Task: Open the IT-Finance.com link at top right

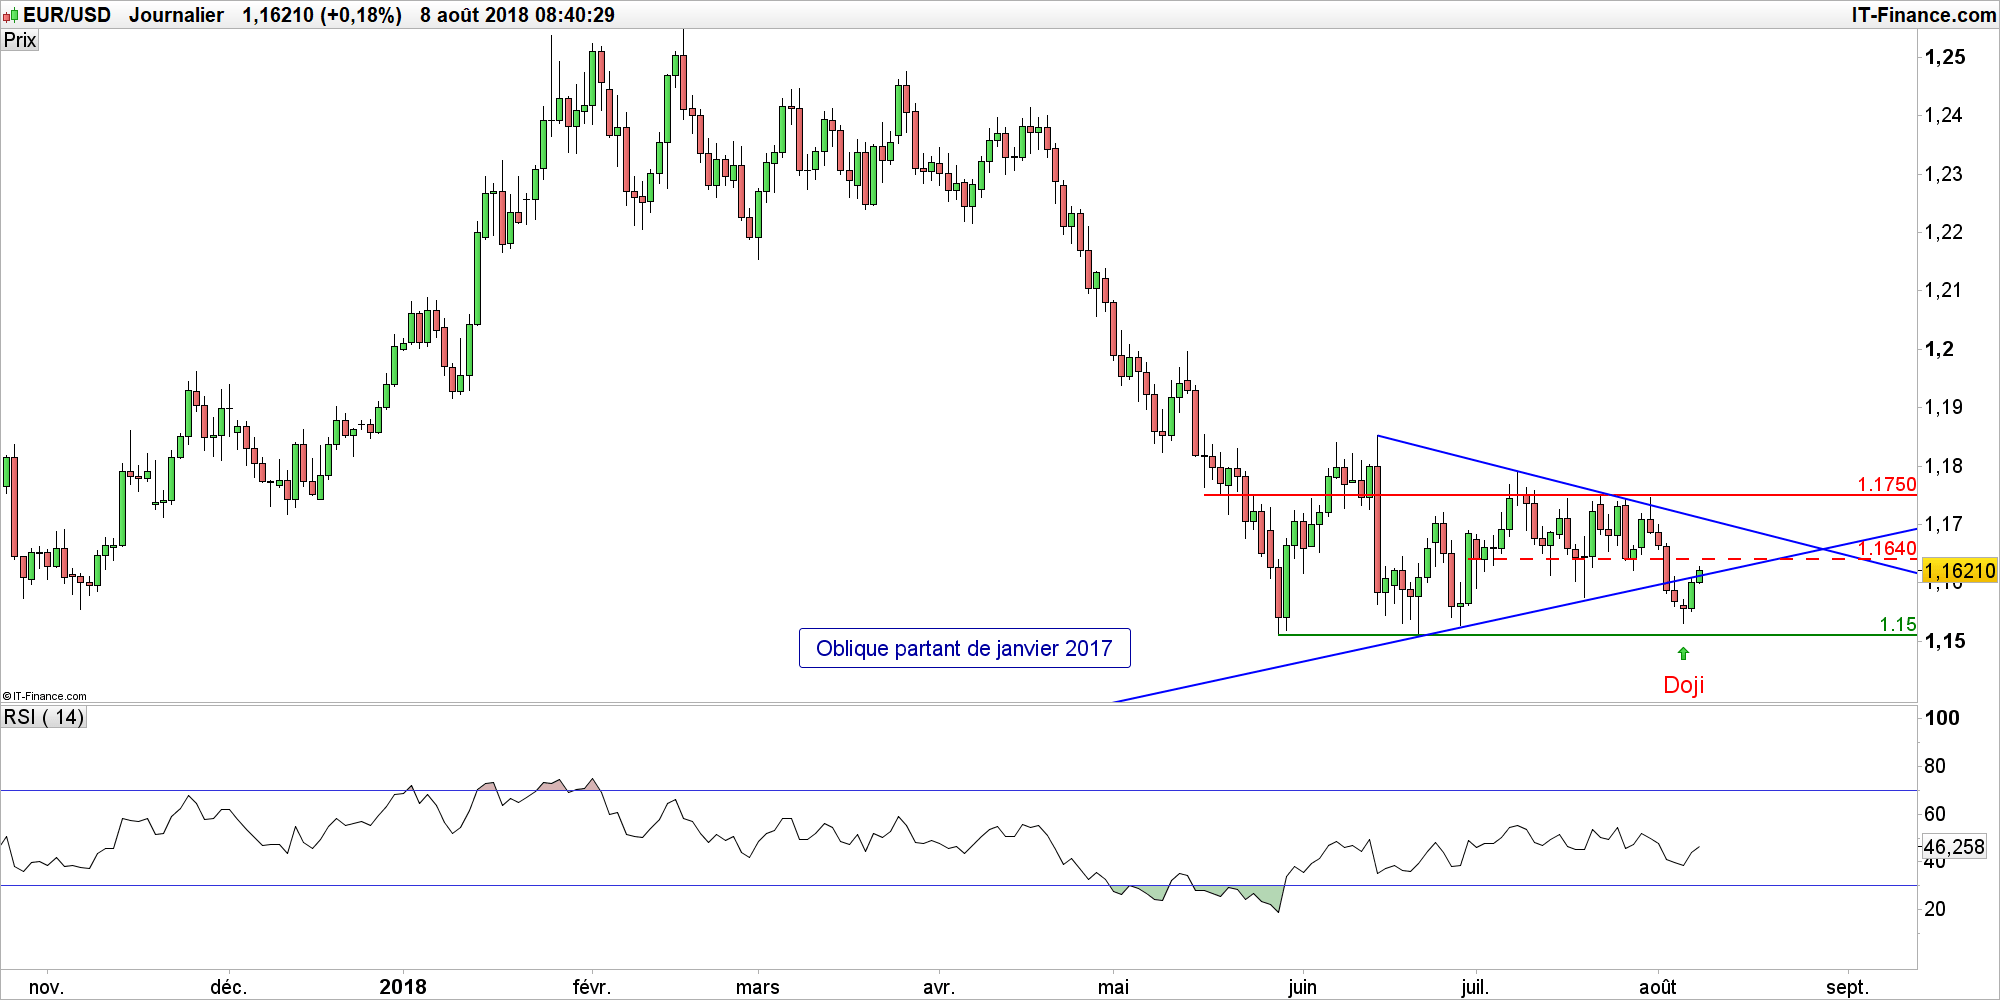Action: [x=1923, y=15]
